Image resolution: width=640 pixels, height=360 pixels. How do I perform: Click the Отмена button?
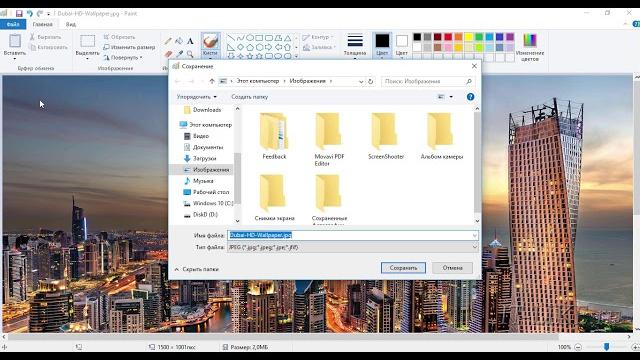(x=453, y=268)
